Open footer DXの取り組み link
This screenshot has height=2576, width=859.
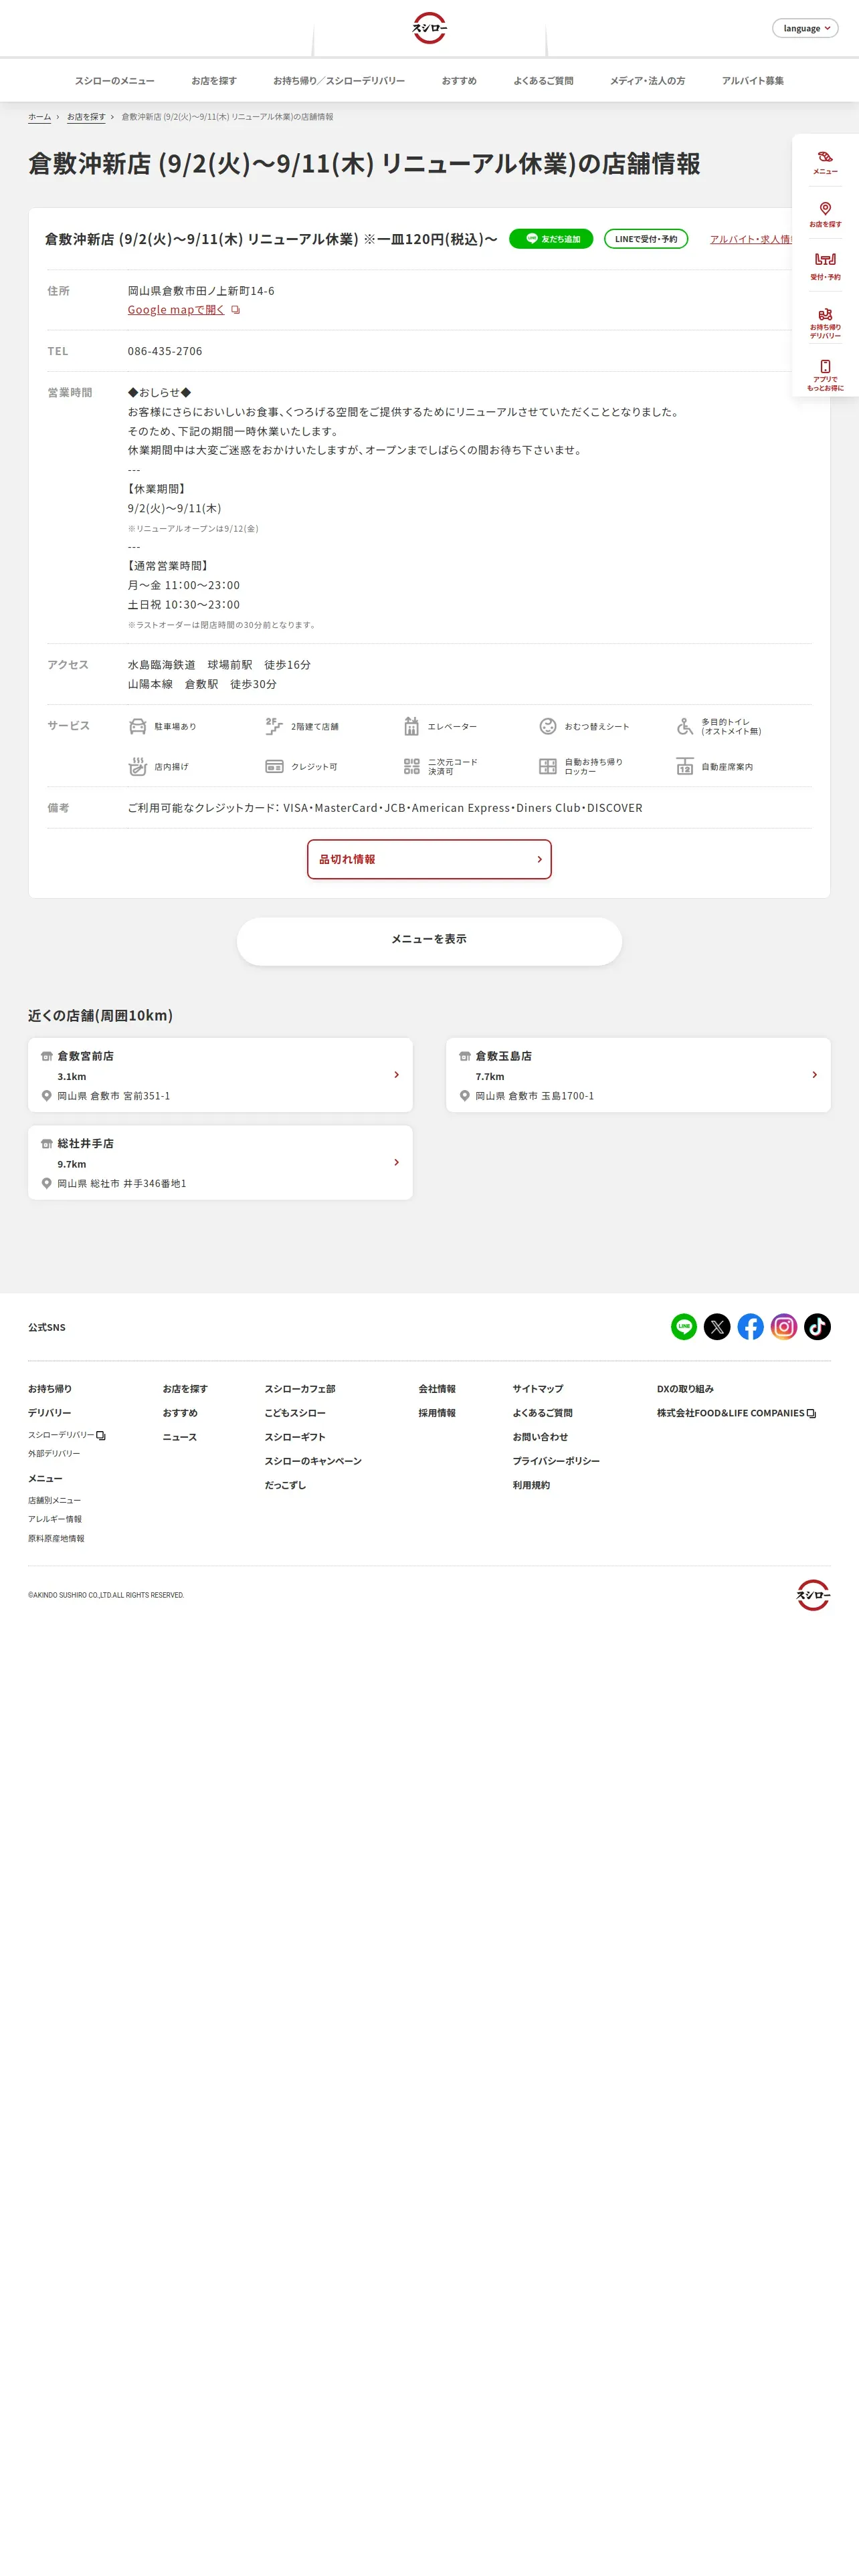click(685, 1389)
